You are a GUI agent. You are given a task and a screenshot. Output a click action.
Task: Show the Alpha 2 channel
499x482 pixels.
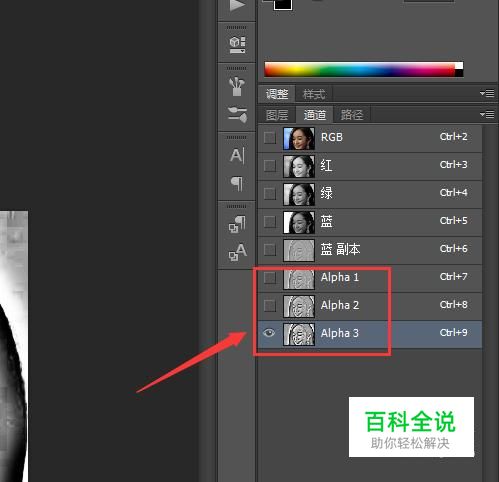269,305
